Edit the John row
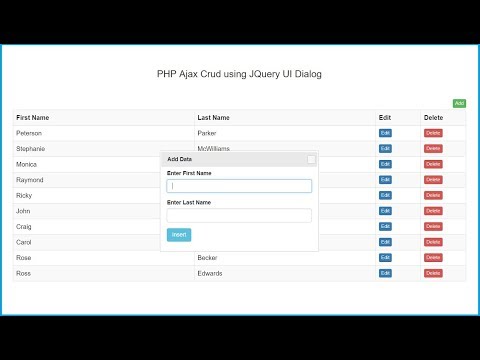 click(385, 211)
